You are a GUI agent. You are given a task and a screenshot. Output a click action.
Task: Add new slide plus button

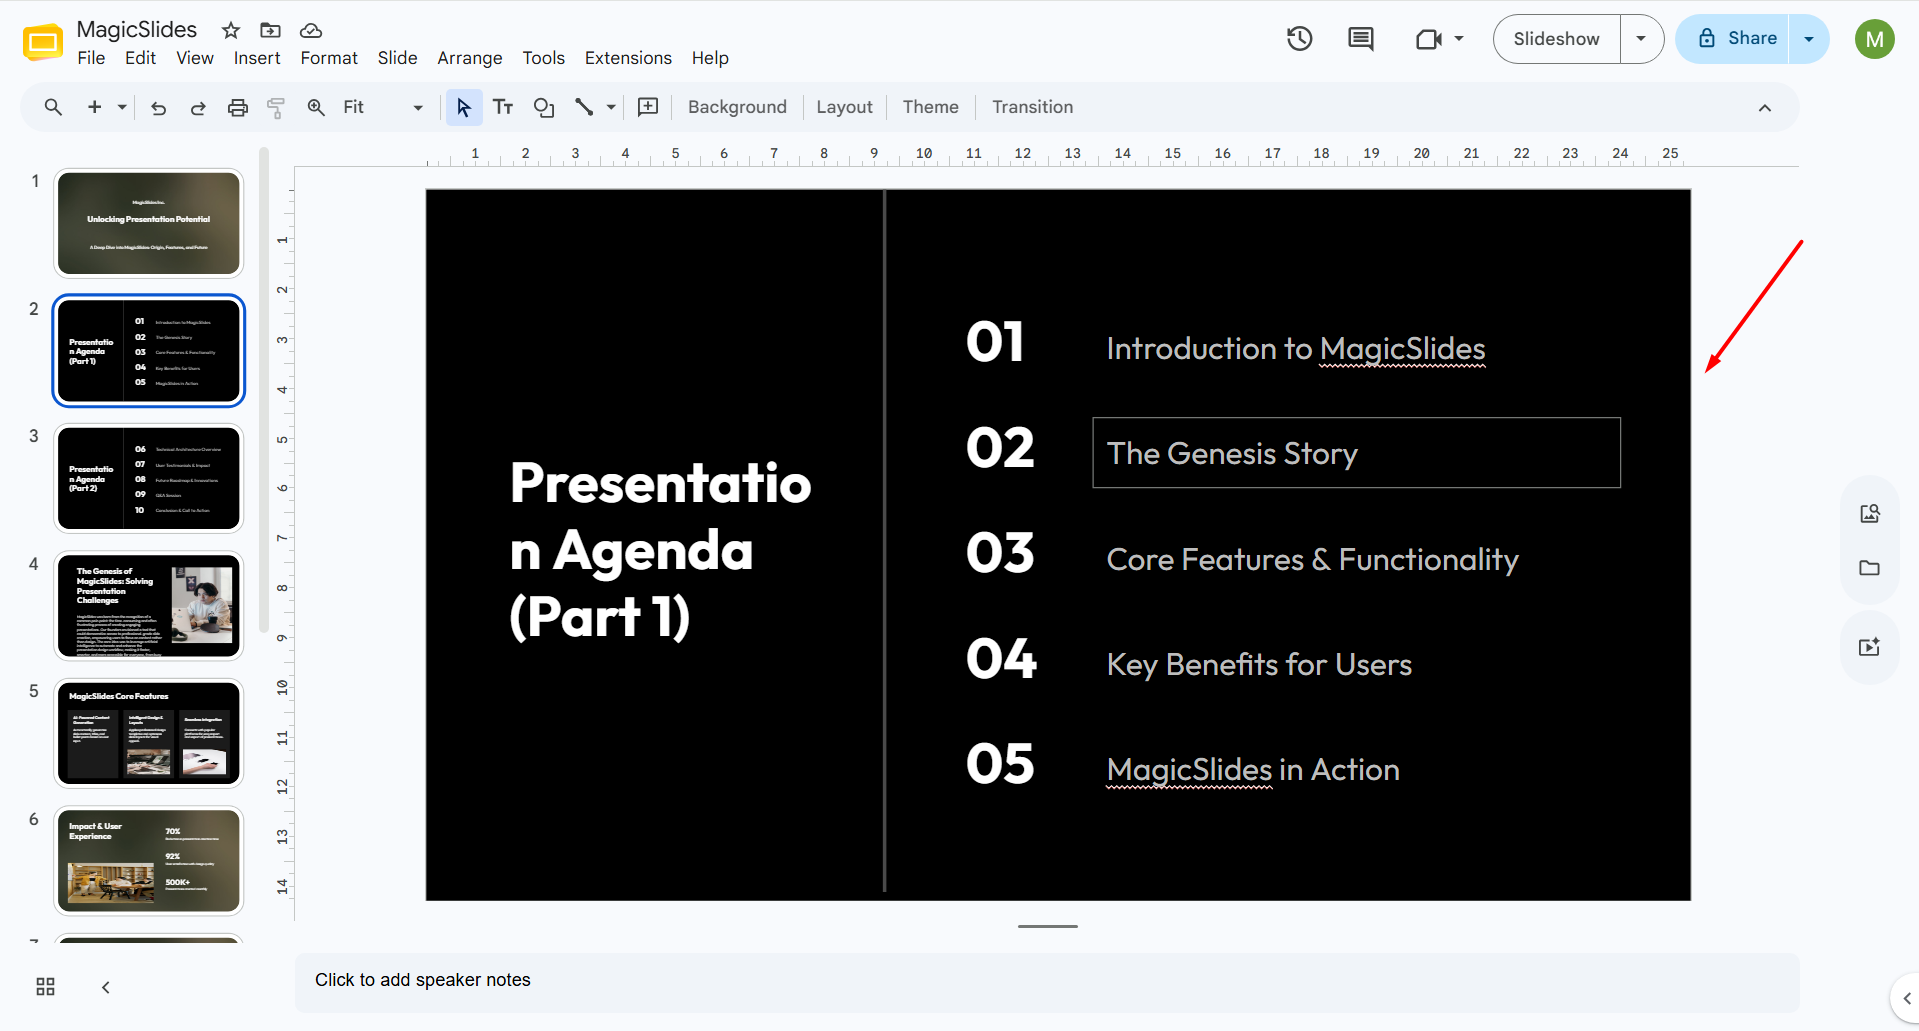pyautogui.click(x=95, y=107)
